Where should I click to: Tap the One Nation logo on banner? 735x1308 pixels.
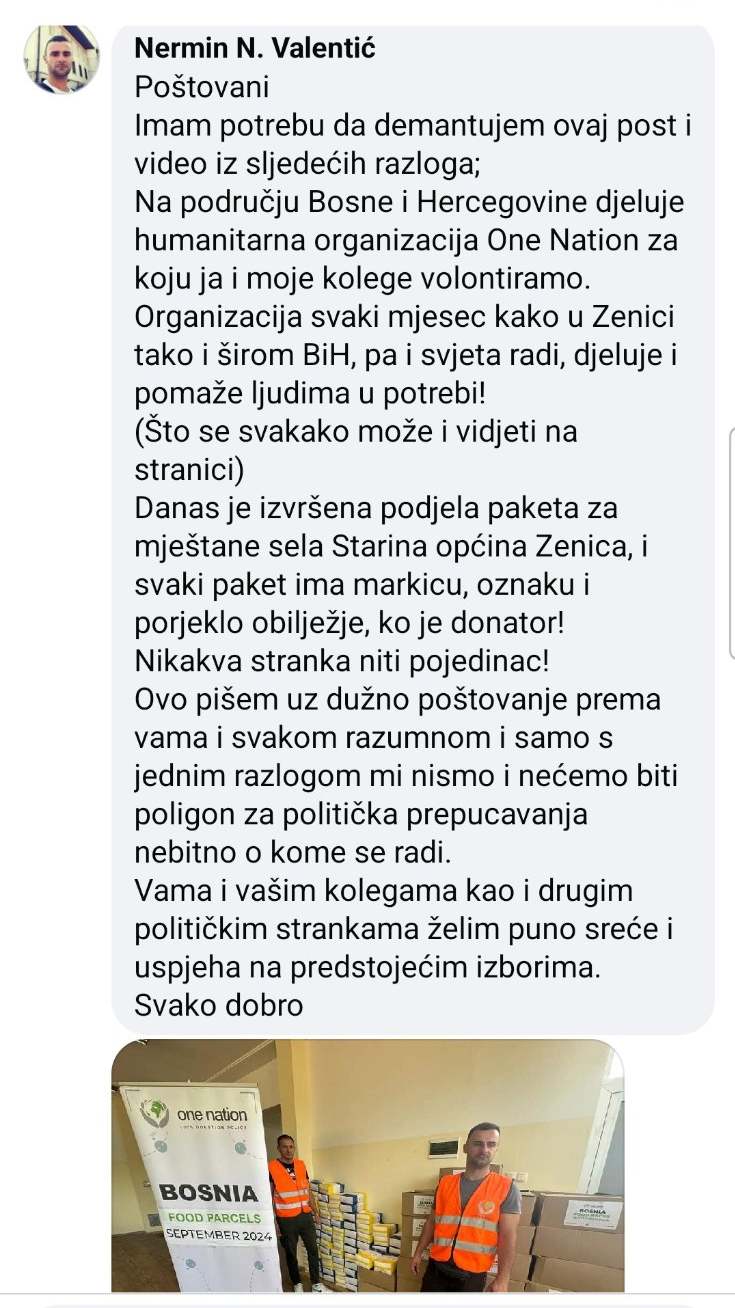click(194, 1114)
